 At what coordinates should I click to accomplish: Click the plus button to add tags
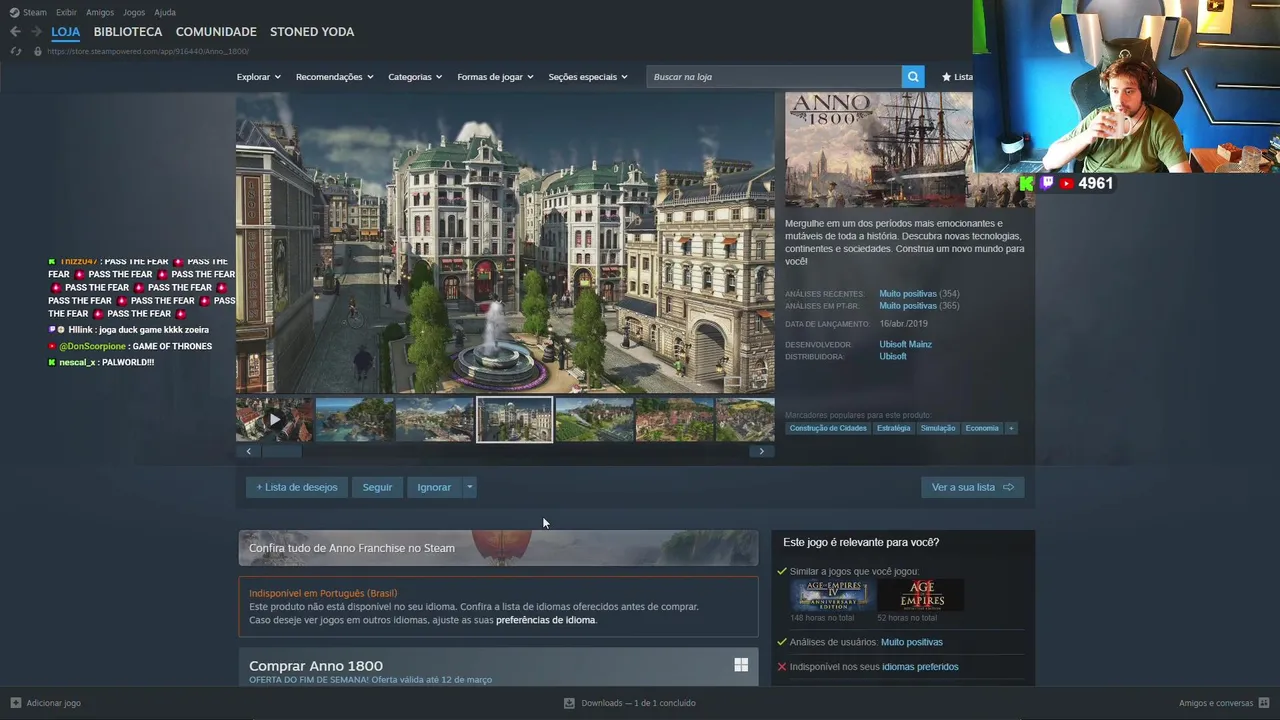[1011, 428]
